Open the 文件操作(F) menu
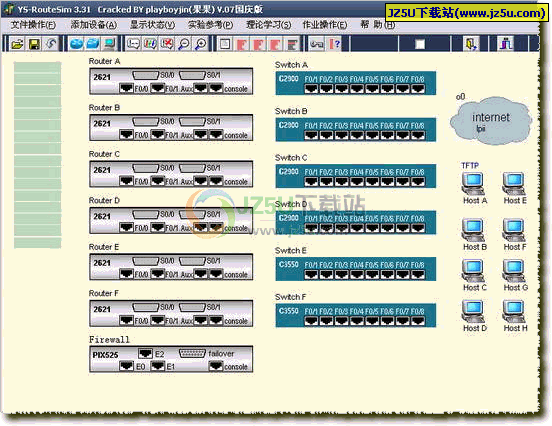Screen dimensions: 552x426 (33, 25)
